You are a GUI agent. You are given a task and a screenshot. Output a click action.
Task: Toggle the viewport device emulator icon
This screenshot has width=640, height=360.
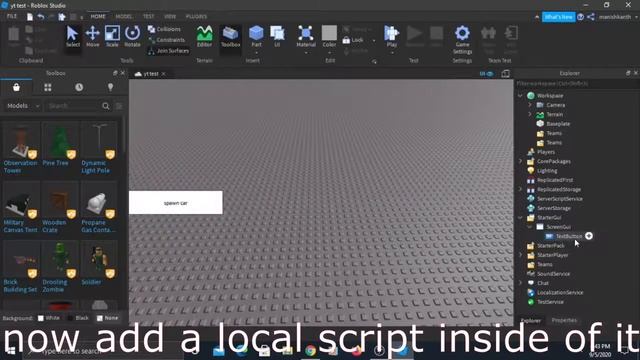505,73
